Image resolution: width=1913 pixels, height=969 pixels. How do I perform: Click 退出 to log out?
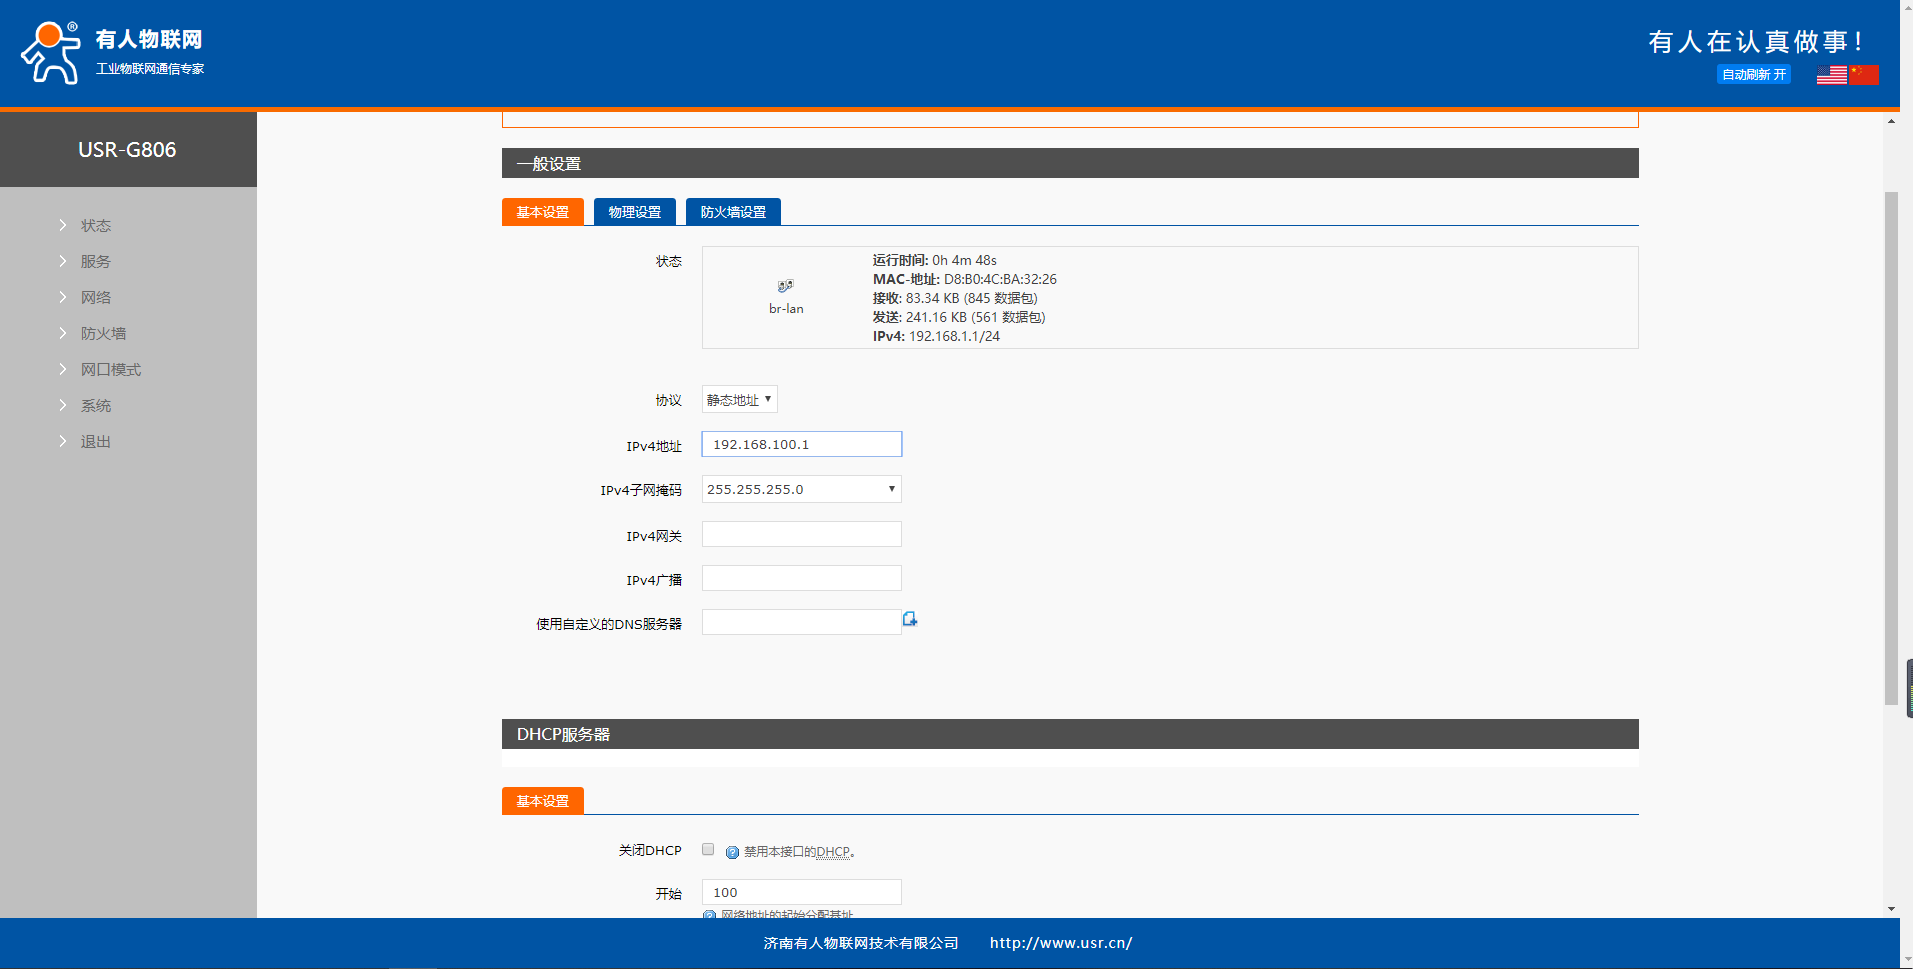click(x=96, y=442)
